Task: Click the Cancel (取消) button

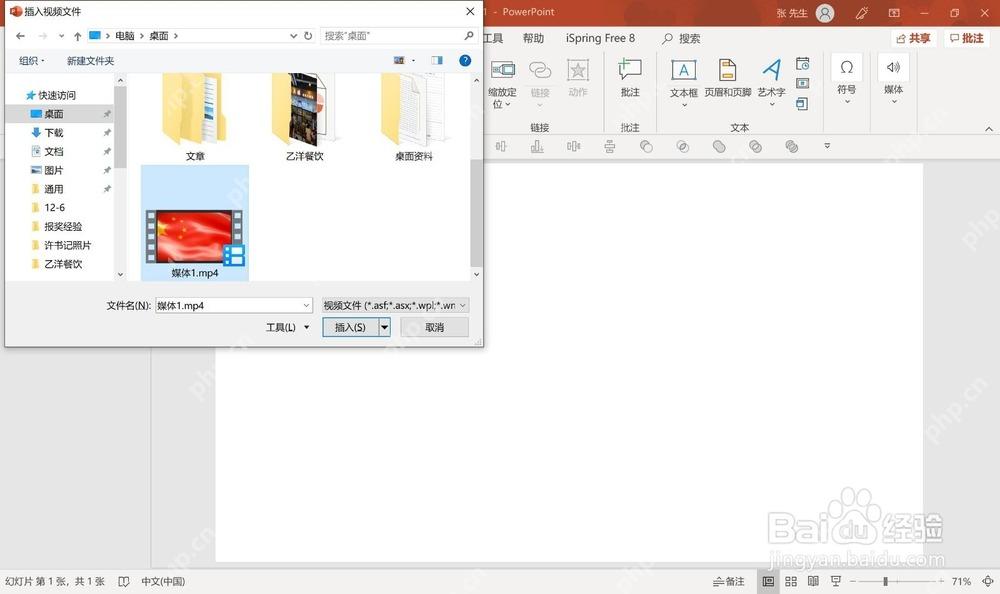Action: 434,327
